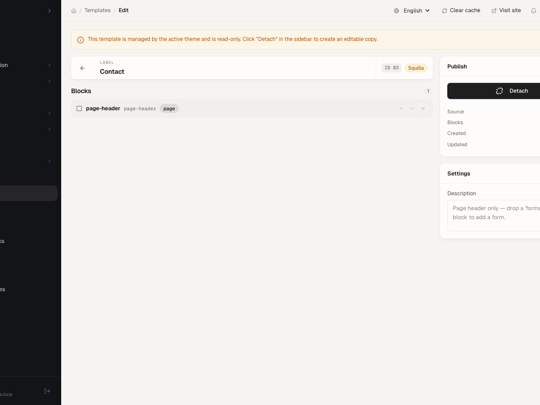
Task: Go to Templates breadcrumb
Action: click(x=97, y=10)
